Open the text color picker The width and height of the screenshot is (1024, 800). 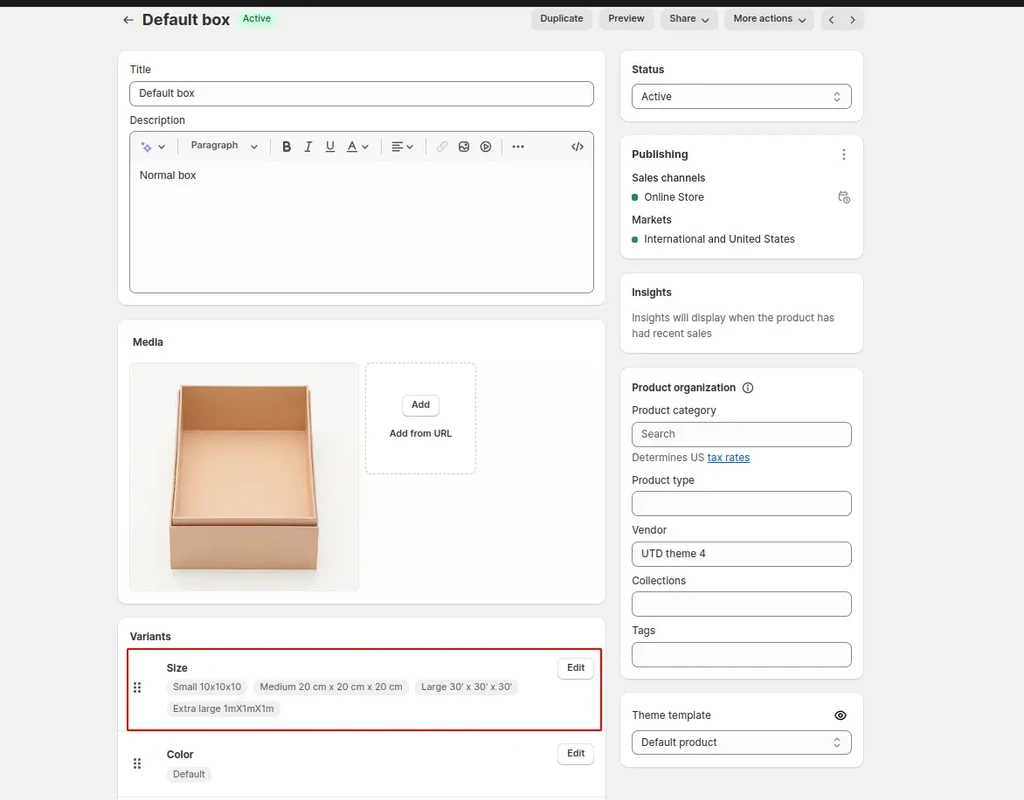click(357, 147)
